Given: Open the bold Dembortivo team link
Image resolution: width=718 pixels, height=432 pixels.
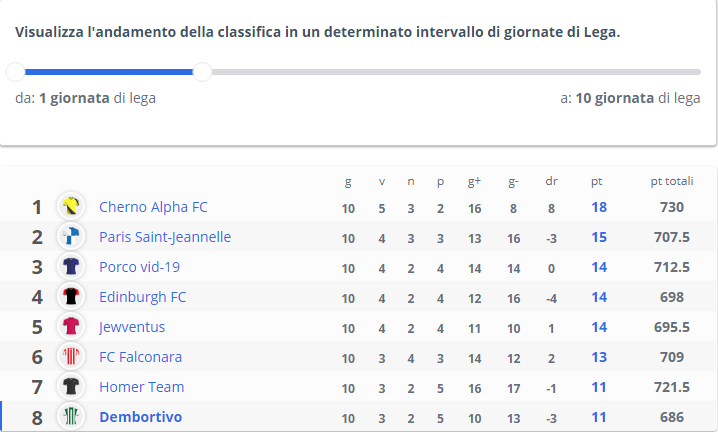Looking at the screenshot, I should (141, 417).
